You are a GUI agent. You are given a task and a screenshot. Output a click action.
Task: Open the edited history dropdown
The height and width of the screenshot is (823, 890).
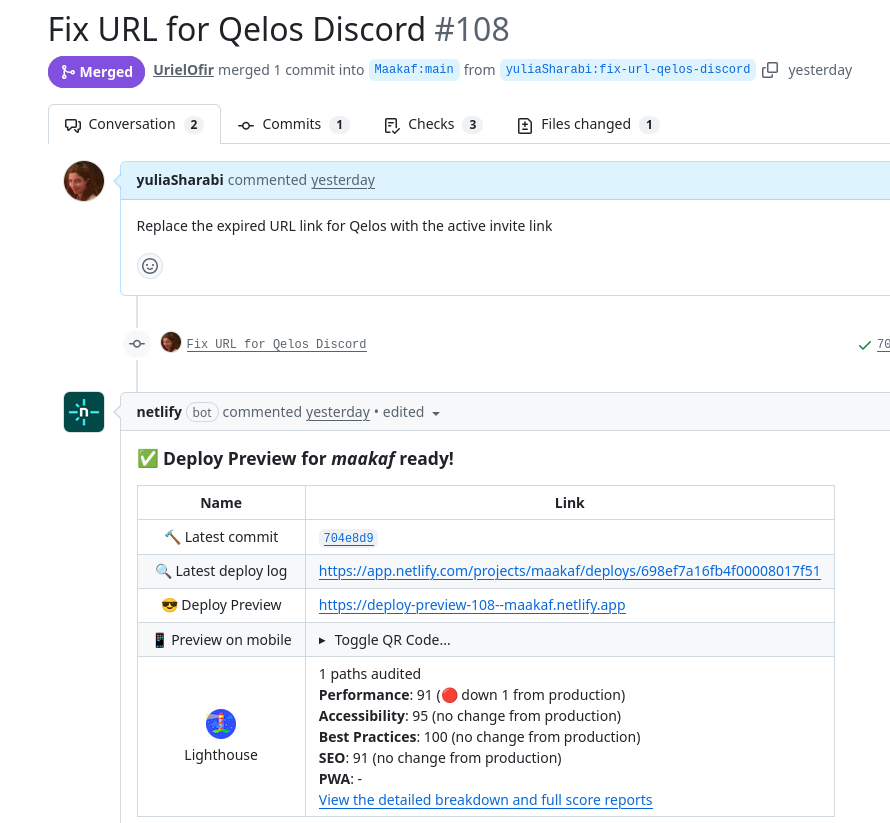point(435,412)
